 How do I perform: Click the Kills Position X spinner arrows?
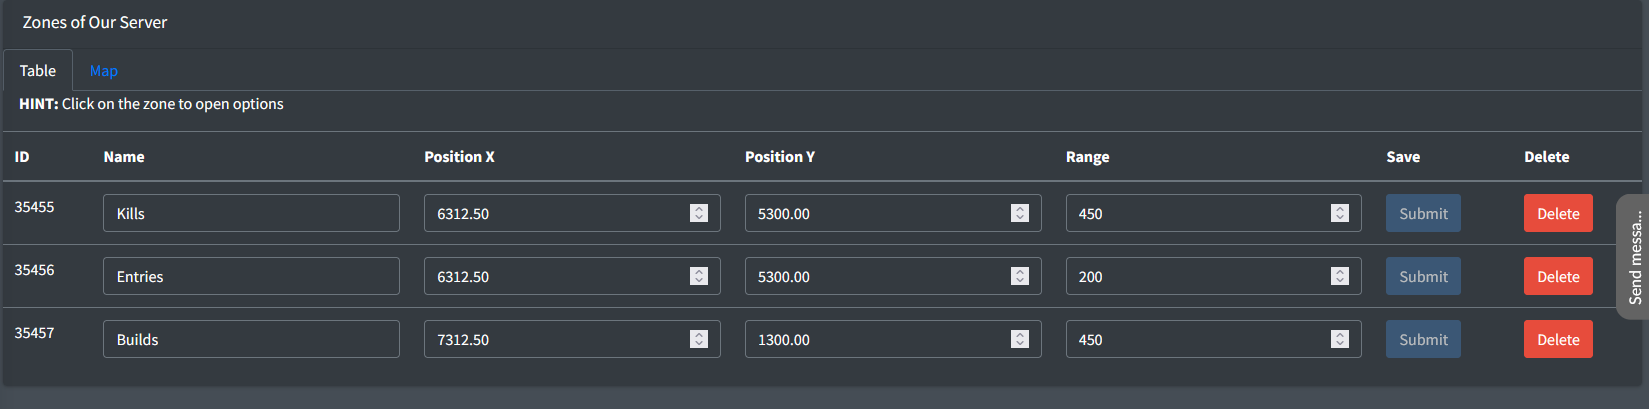tap(699, 213)
